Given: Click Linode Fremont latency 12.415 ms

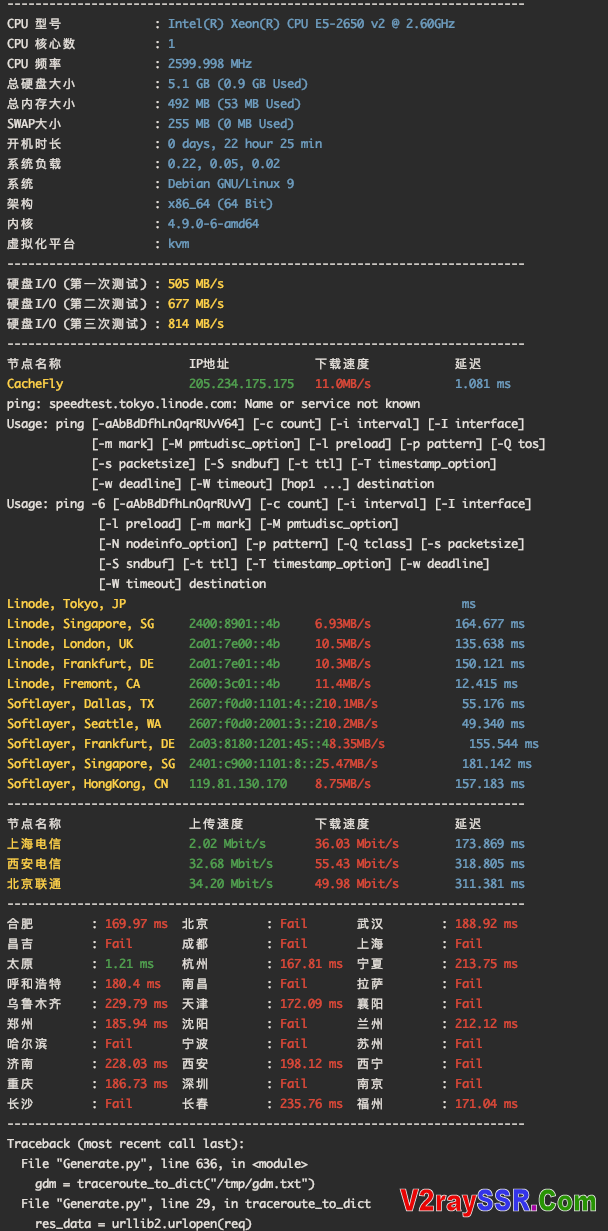Looking at the screenshot, I should point(486,683).
